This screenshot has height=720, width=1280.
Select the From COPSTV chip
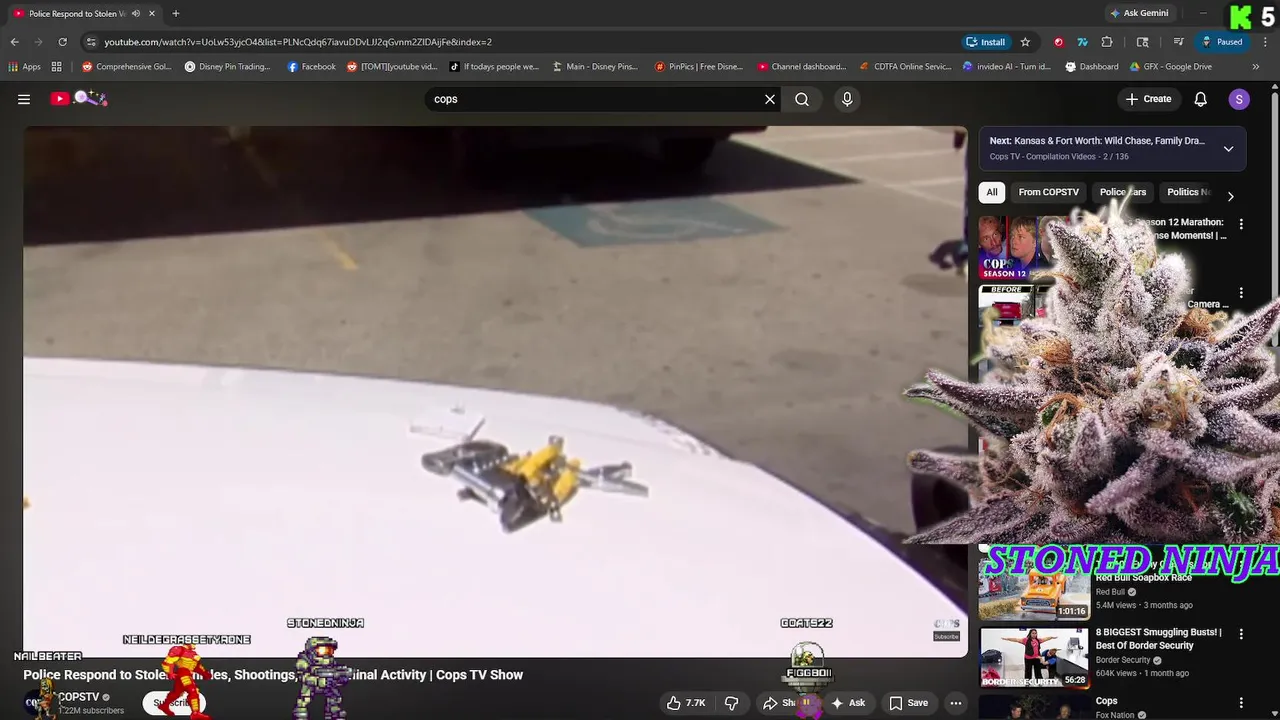click(1048, 192)
